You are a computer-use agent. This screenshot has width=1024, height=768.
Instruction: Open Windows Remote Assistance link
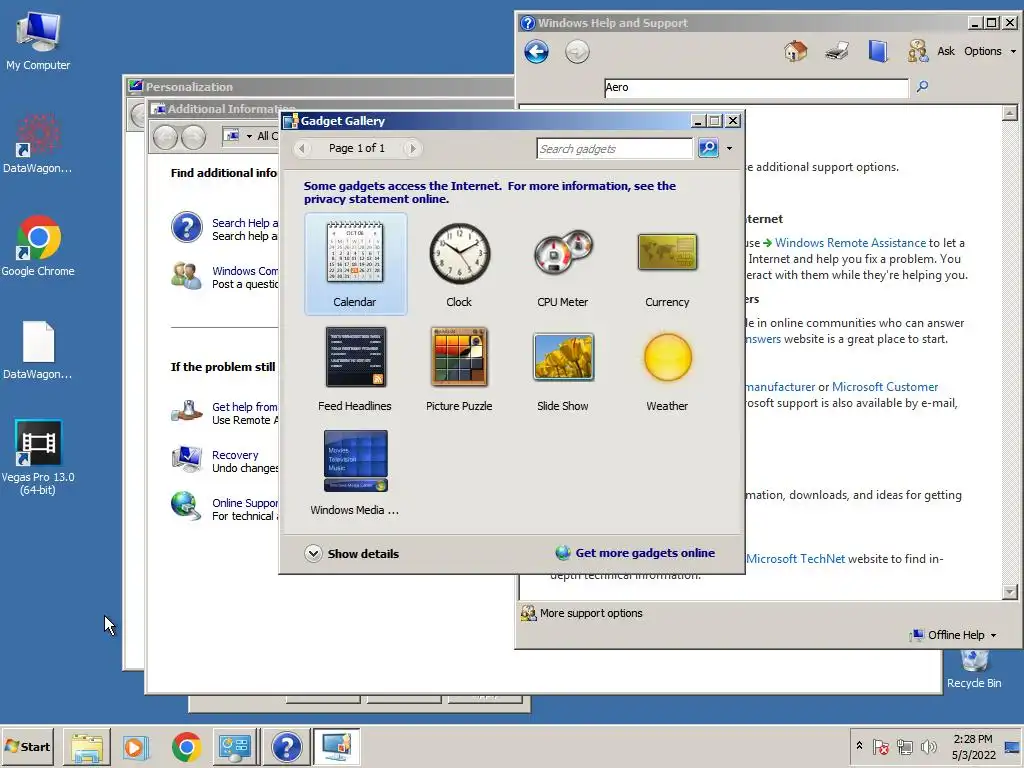(850, 243)
